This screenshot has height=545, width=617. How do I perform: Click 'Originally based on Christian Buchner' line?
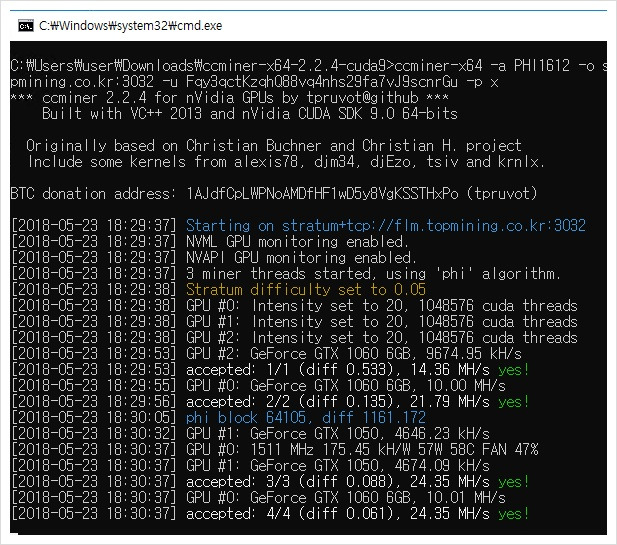click(x=273, y=146)
